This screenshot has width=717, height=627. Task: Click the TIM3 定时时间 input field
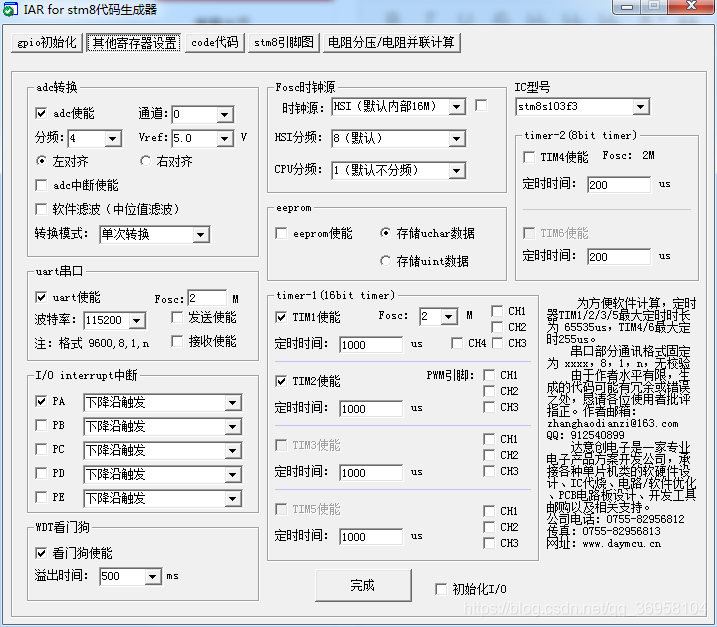pyautogui.click(x=371, y=473)
